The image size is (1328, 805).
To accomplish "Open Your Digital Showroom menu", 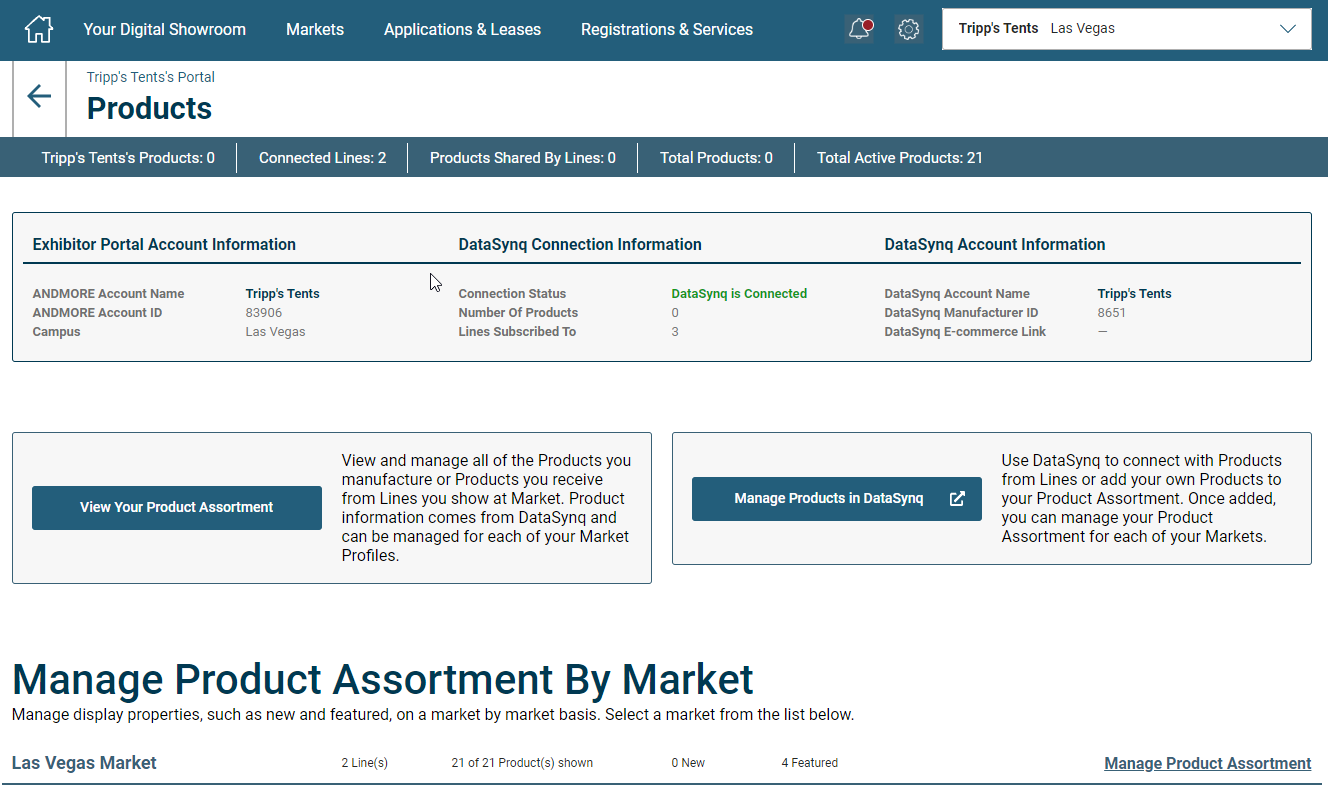I will click(x=164, y=29).
